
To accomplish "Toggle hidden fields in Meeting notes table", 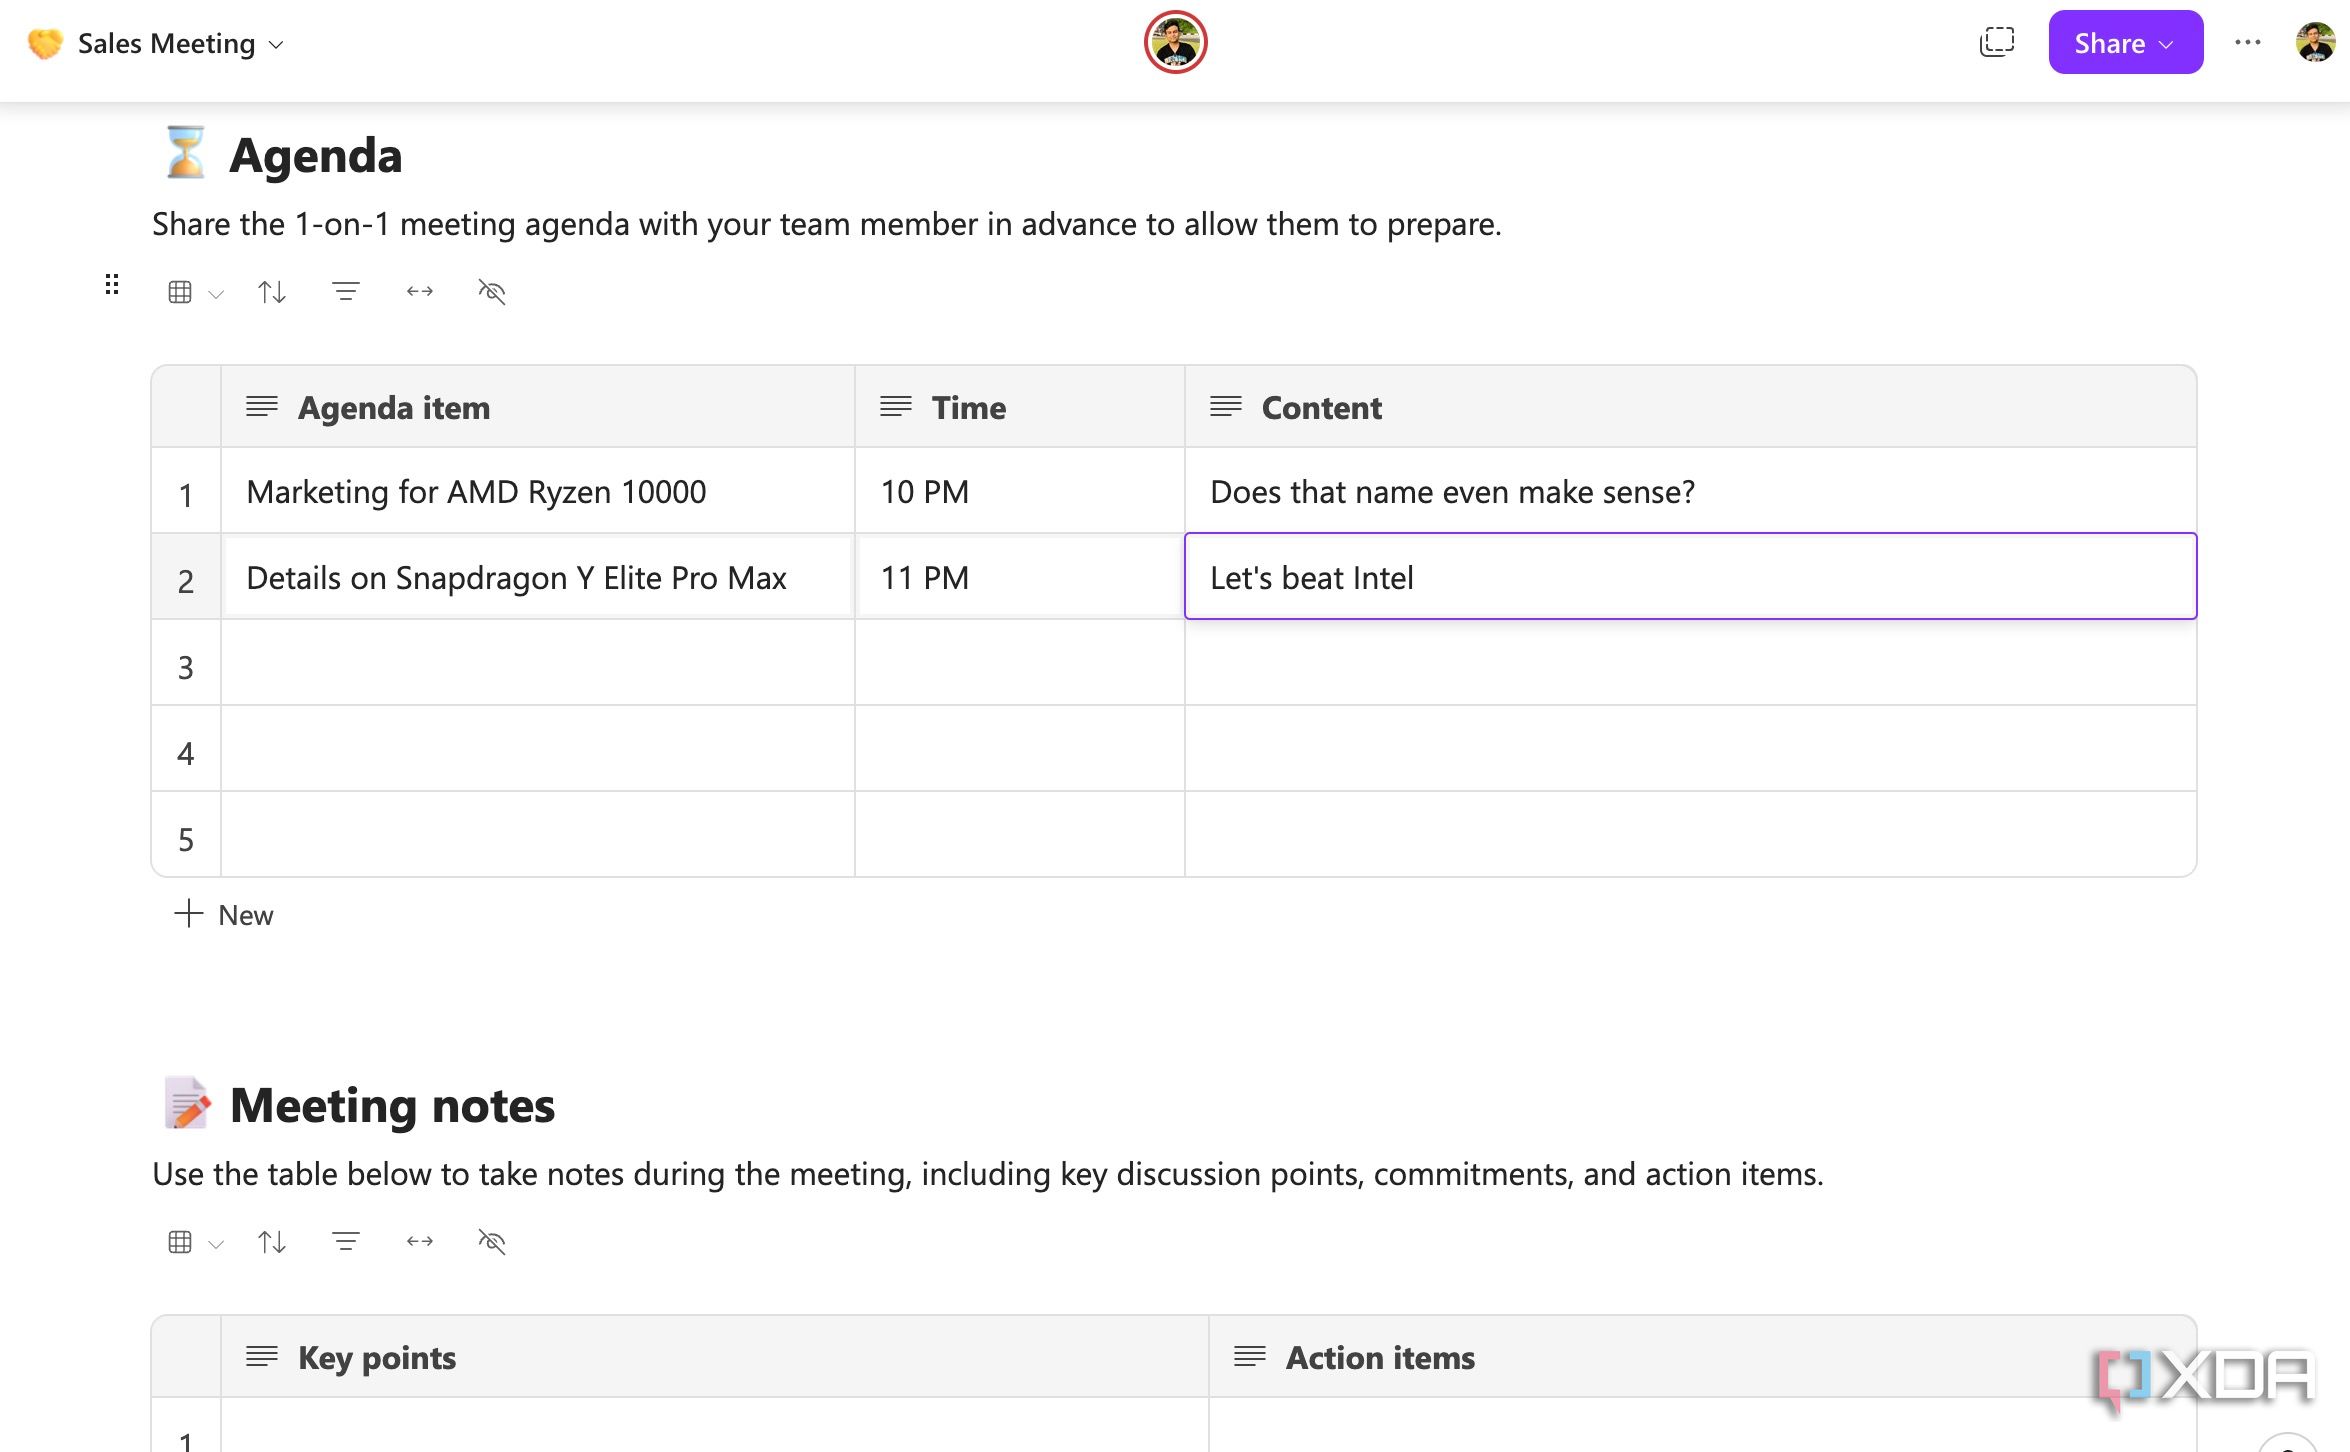I will coord(492,1242).
